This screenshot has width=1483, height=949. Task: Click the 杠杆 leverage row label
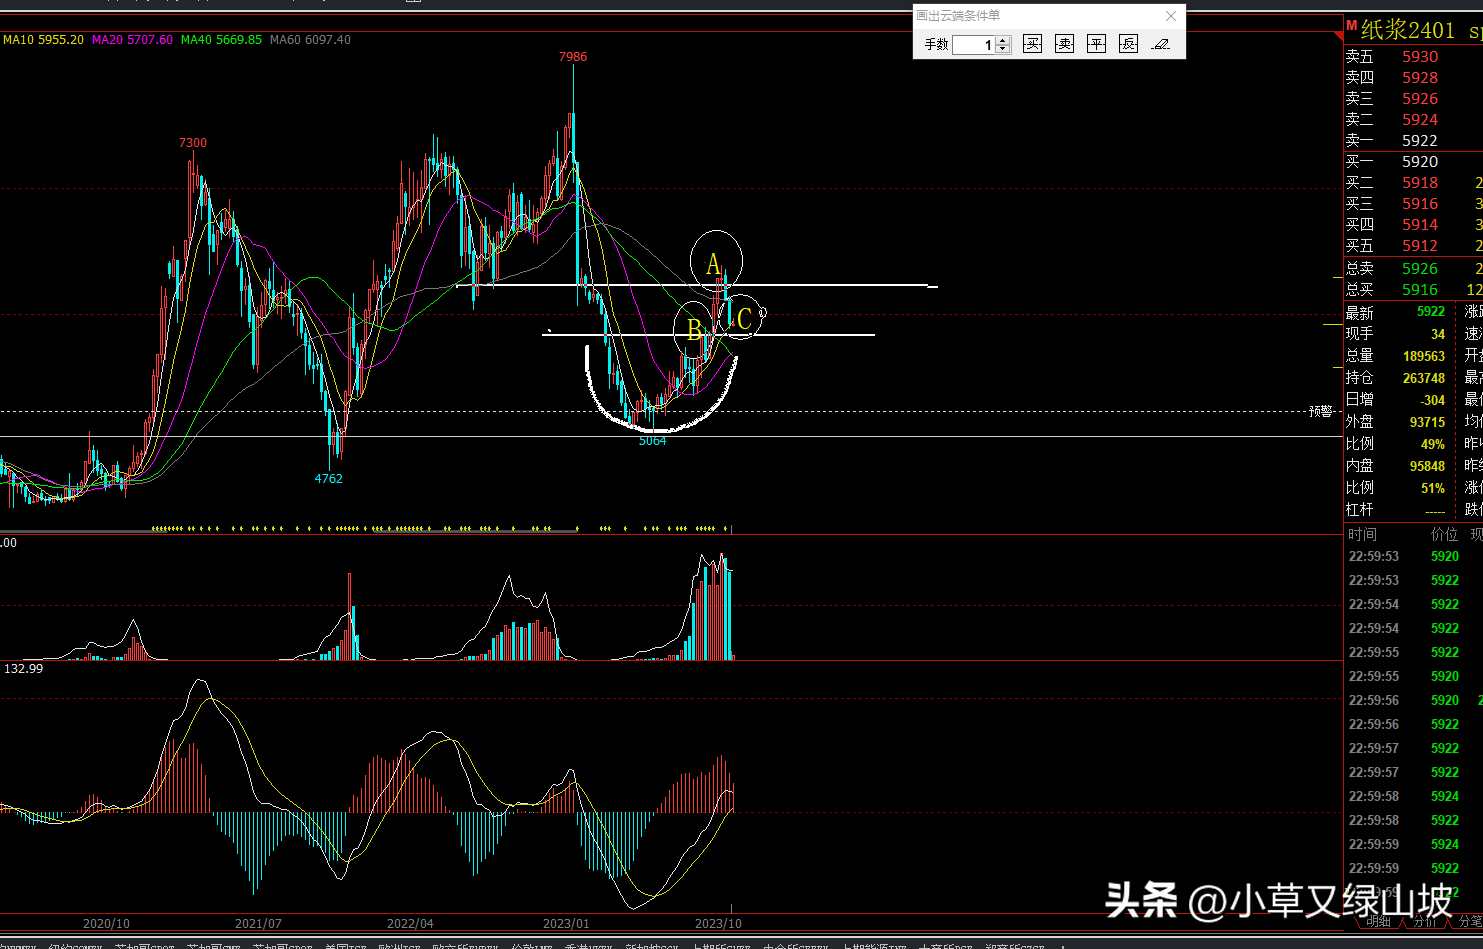(1359, 510)
